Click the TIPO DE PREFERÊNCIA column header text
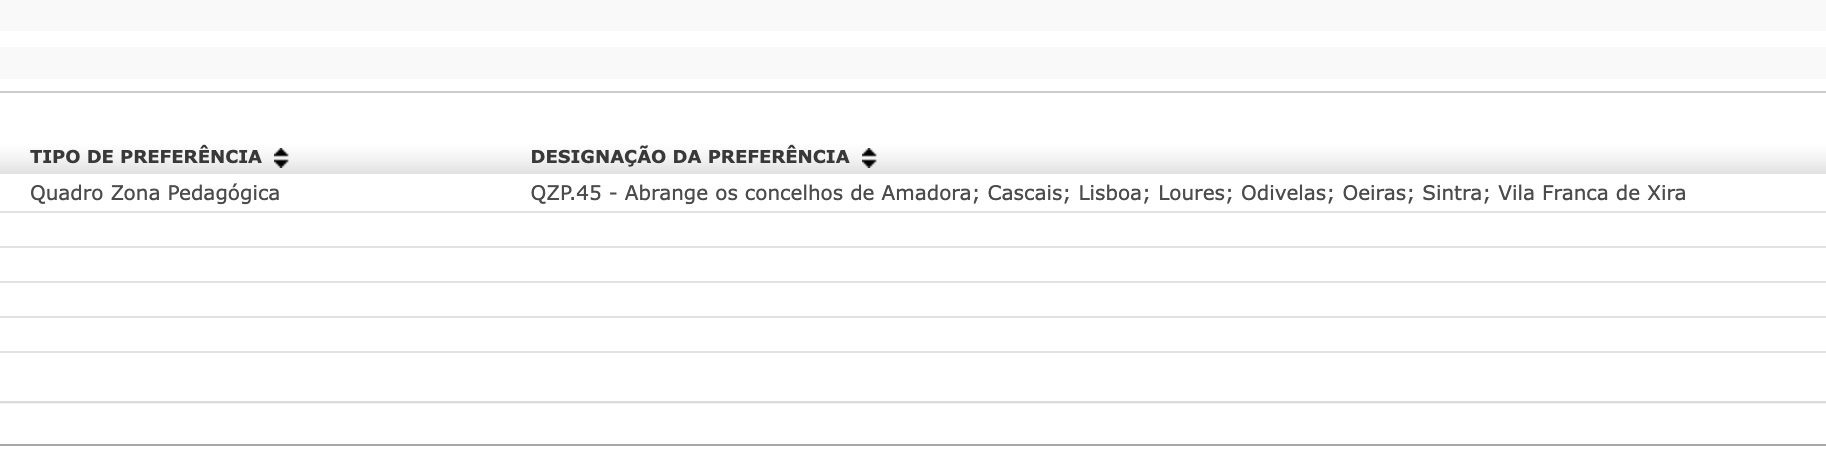The image size is (1826, 450). point(146,157)
